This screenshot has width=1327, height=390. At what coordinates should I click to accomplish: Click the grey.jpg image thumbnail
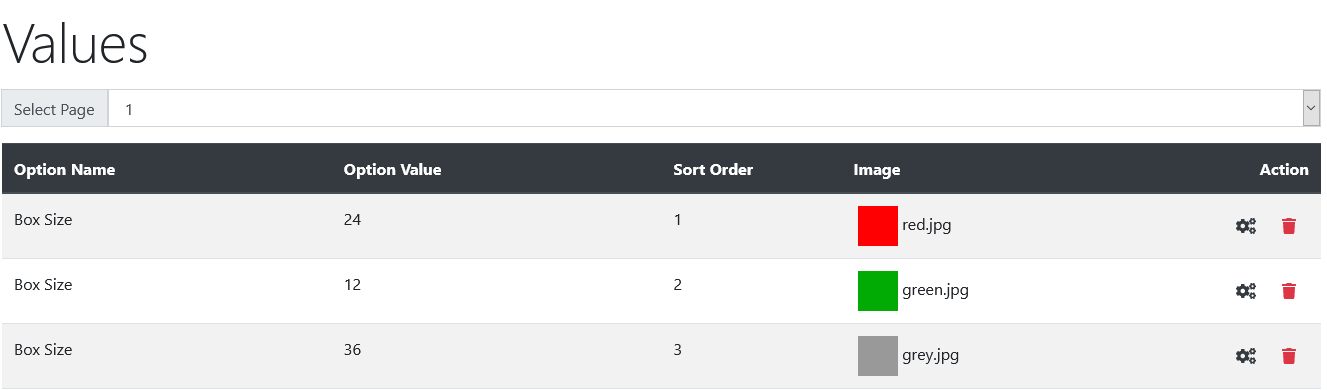pyautogui.click(x=878, y=356)
